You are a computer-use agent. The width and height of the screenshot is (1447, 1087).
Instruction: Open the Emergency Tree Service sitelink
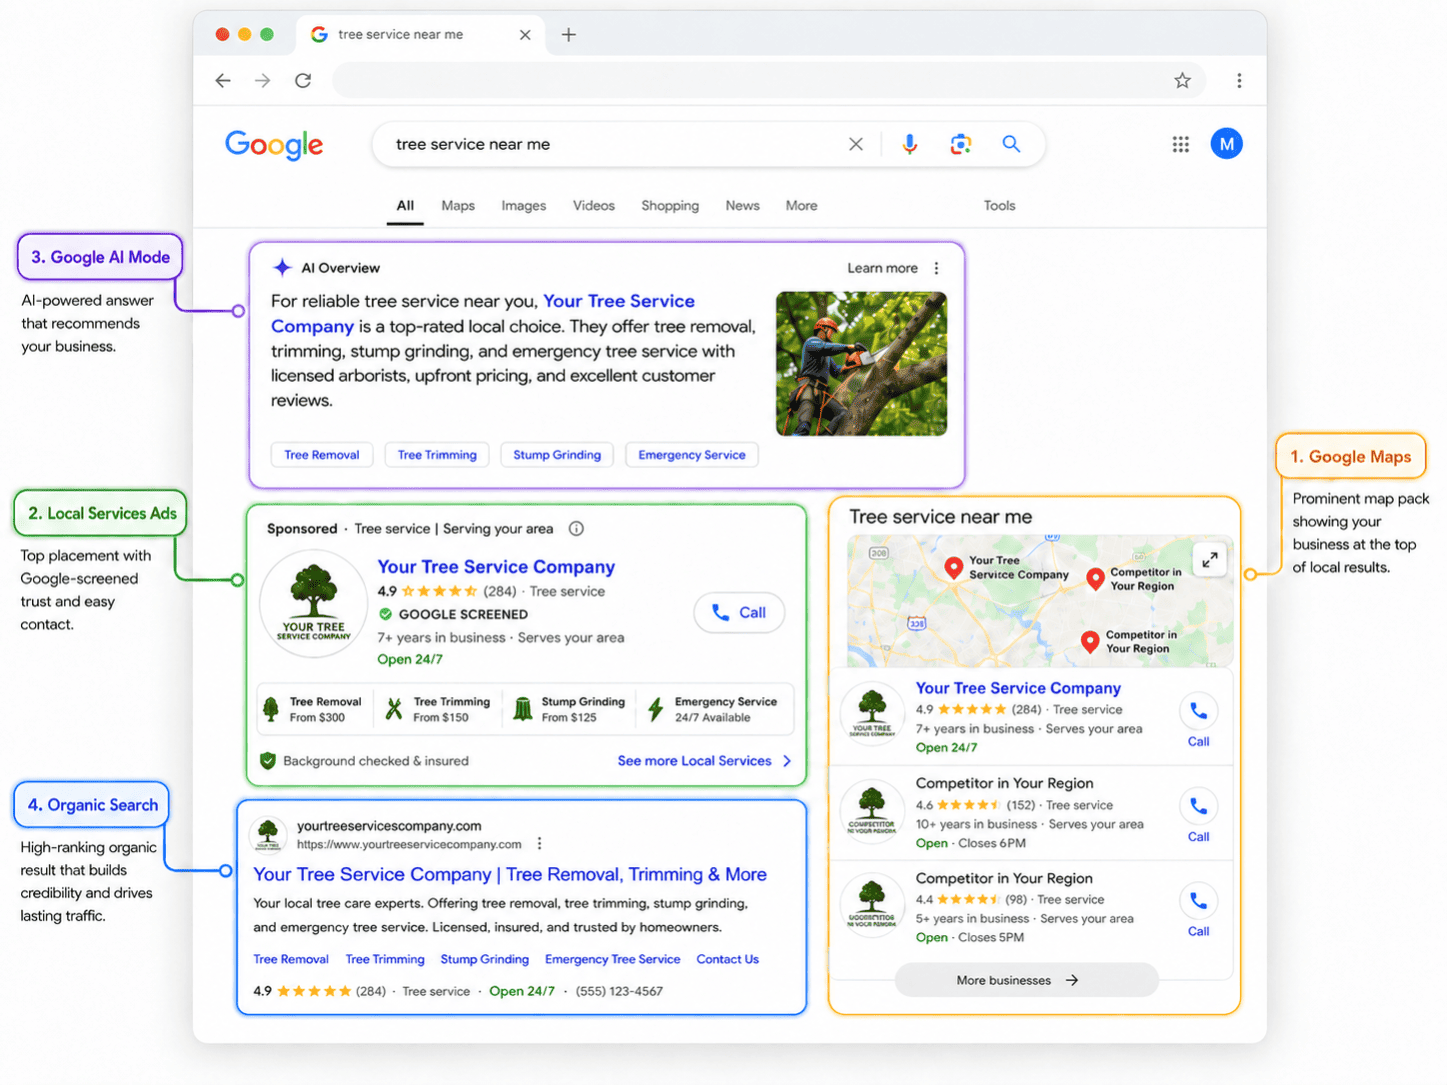click(x=613, y=960)
